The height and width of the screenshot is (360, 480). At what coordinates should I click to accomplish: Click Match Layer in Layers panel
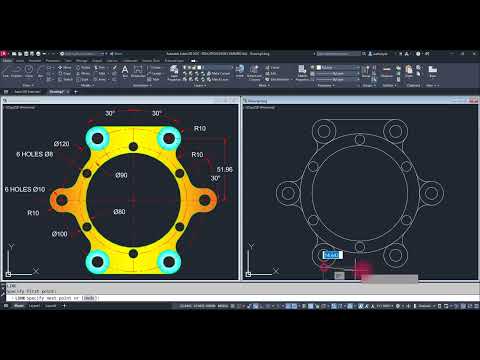(x=218, y=79)
